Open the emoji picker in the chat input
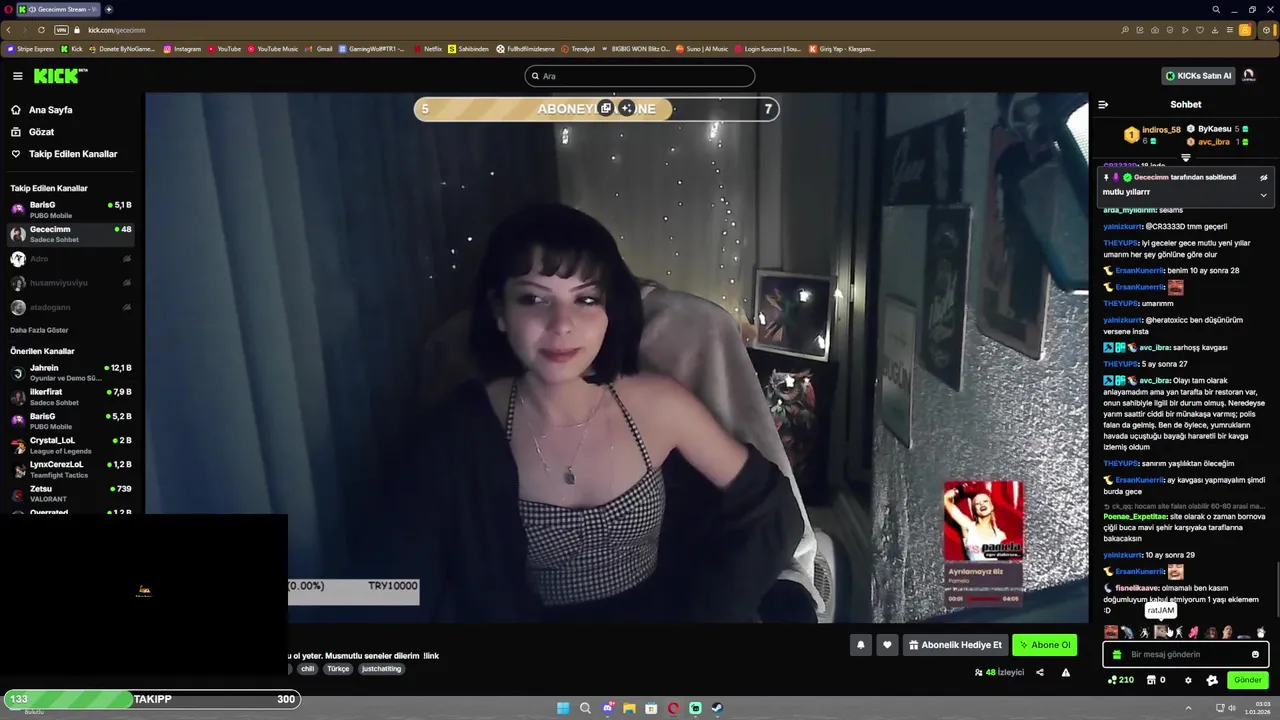Screen dimensions: 1280x720 [x=1255, y=654]
